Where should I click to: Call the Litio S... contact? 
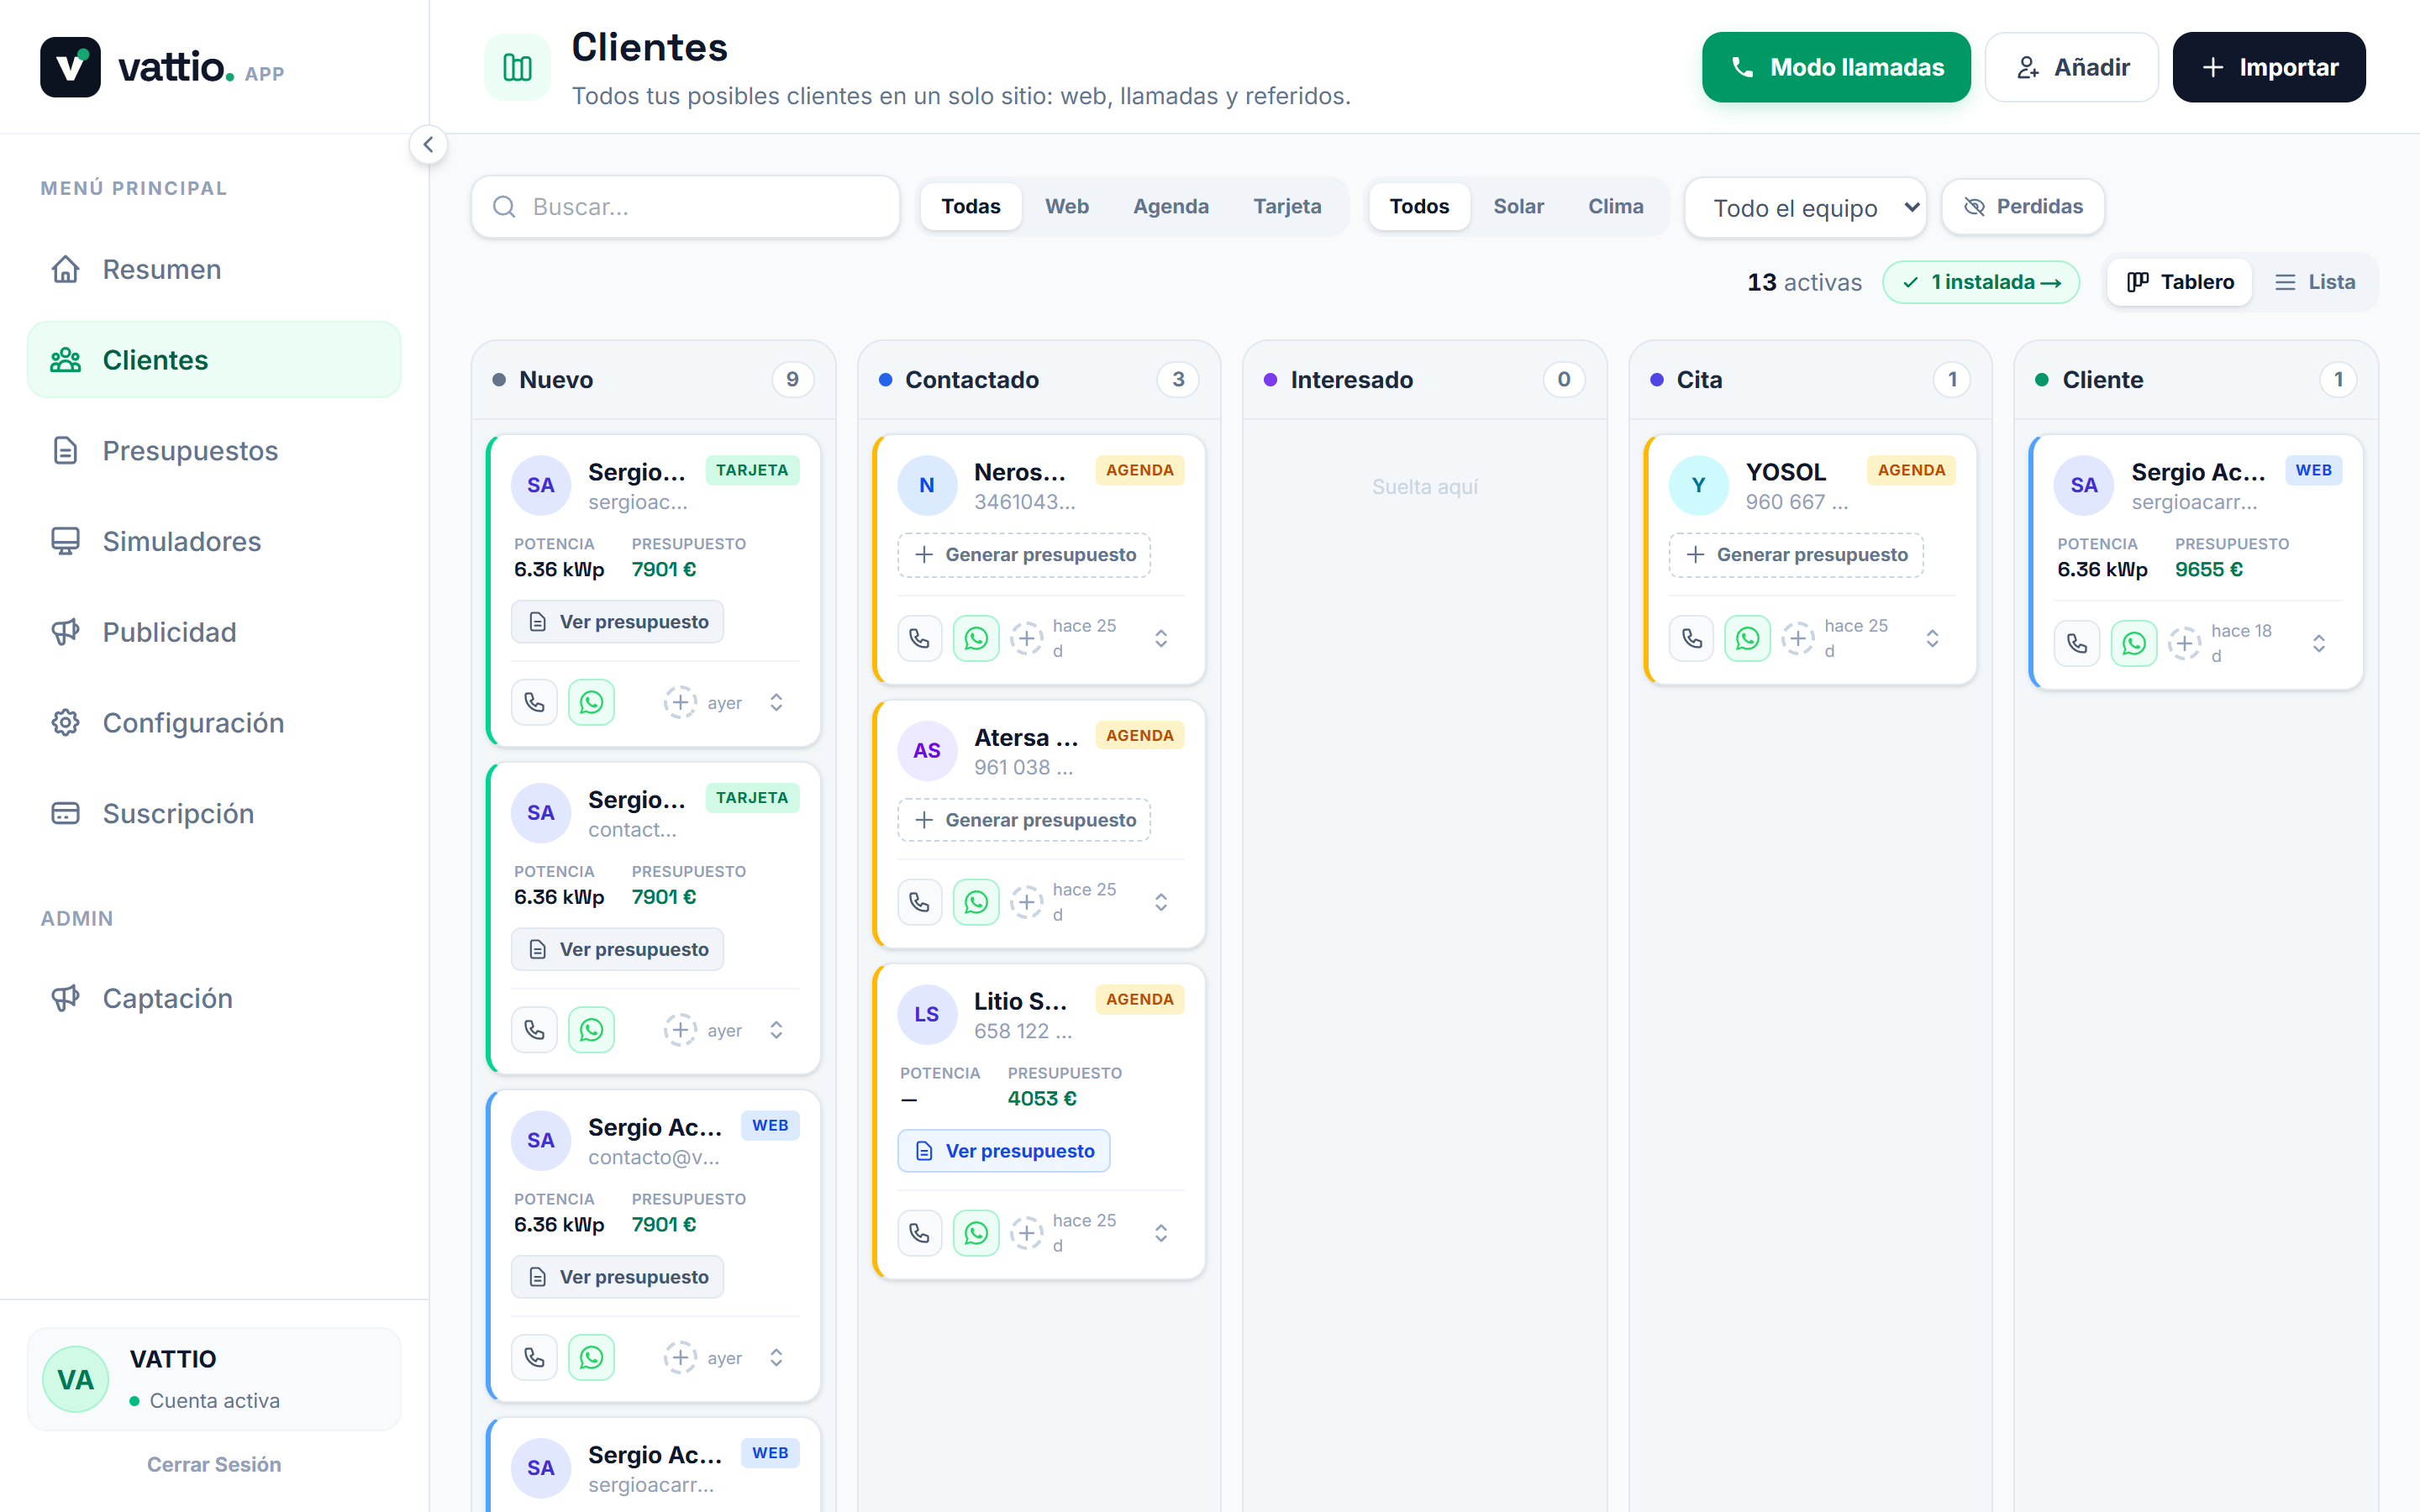(x=919, y=1233)
